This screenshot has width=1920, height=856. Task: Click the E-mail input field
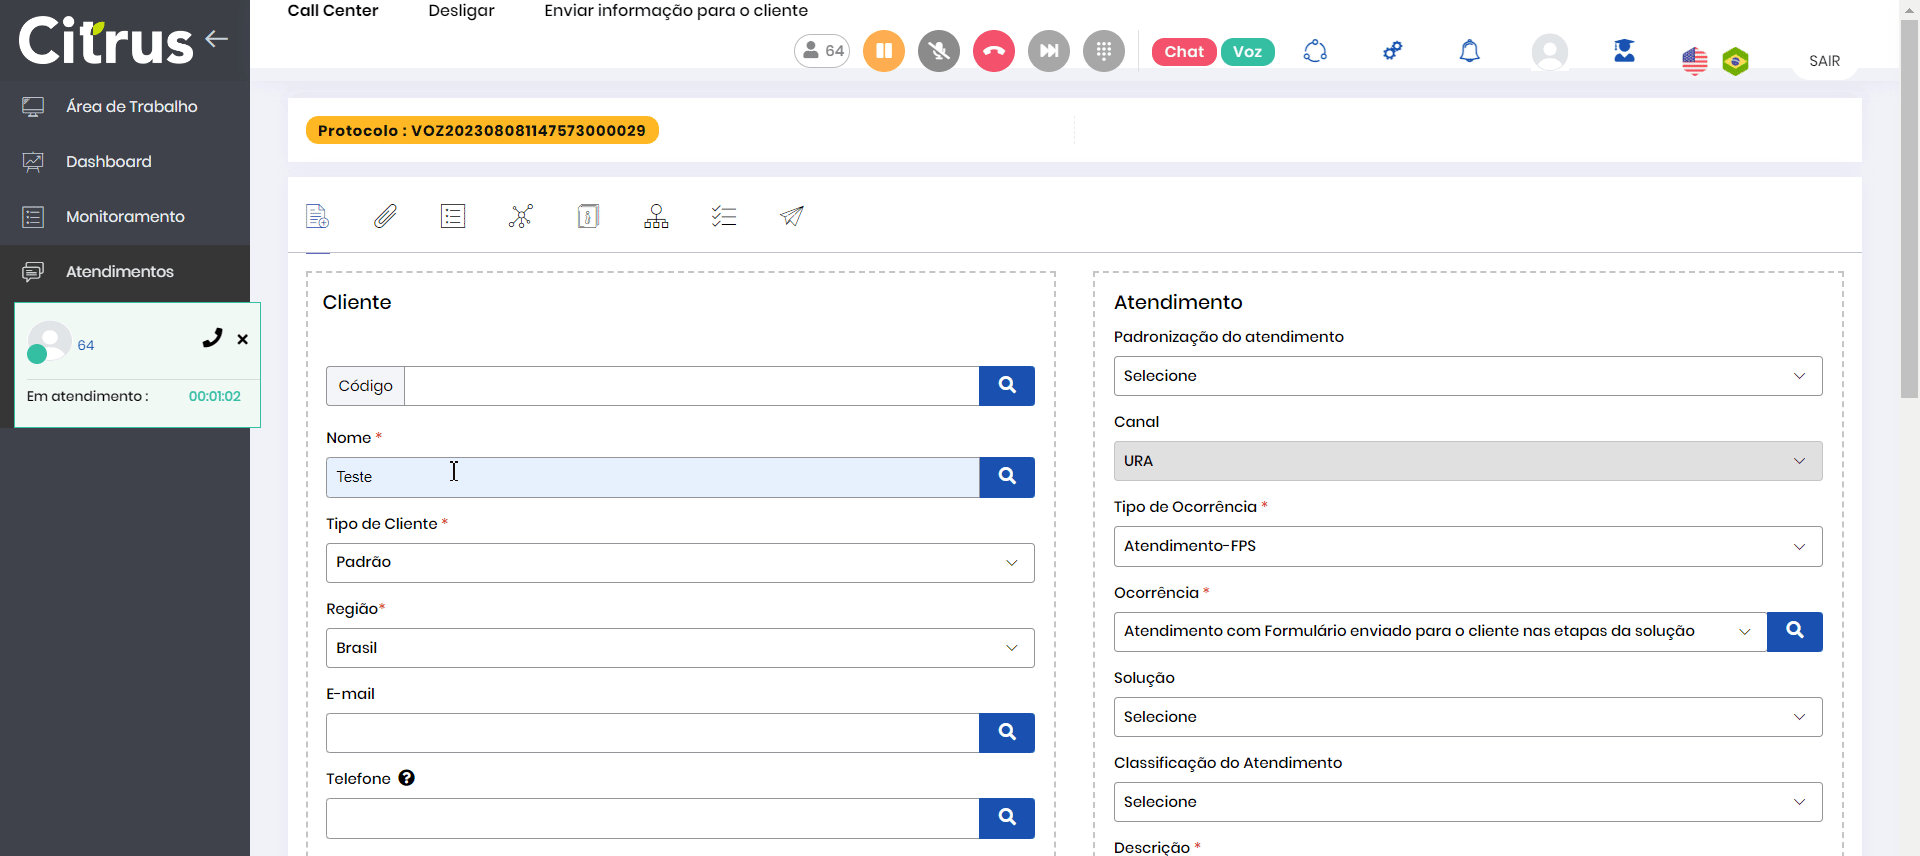tap(652, 733)
